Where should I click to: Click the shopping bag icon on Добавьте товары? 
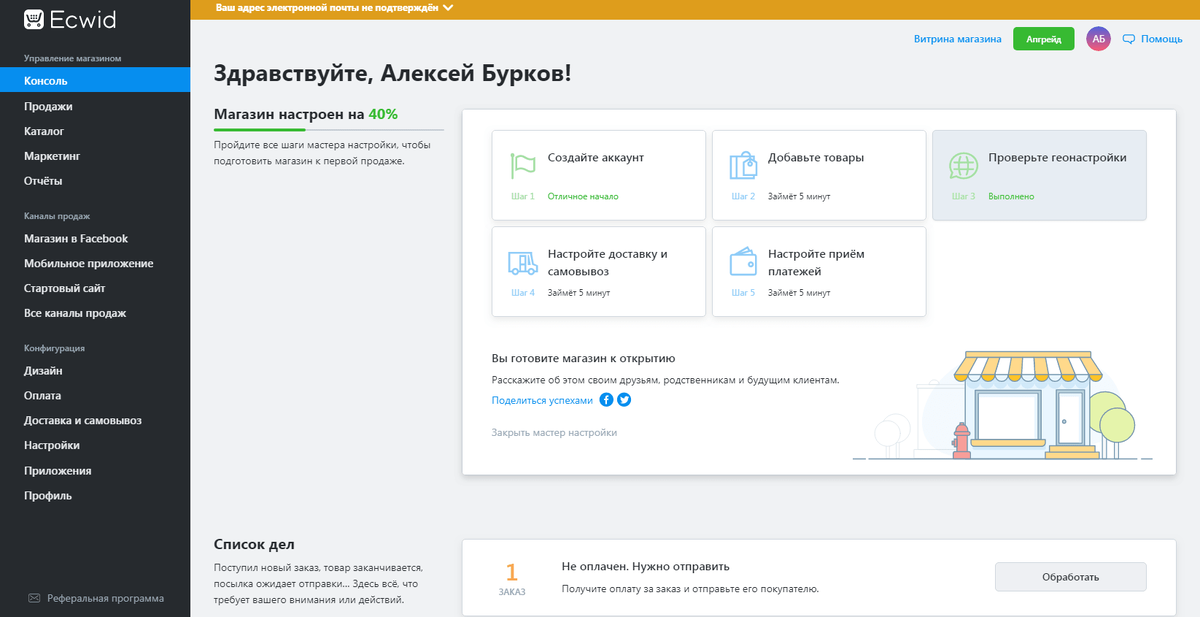743,165
